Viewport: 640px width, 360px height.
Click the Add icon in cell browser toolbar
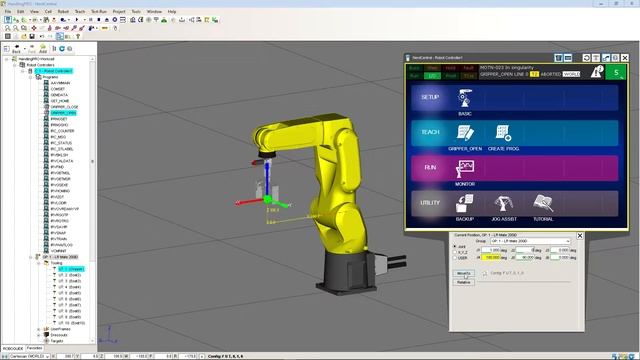click(x=43, y=49)
